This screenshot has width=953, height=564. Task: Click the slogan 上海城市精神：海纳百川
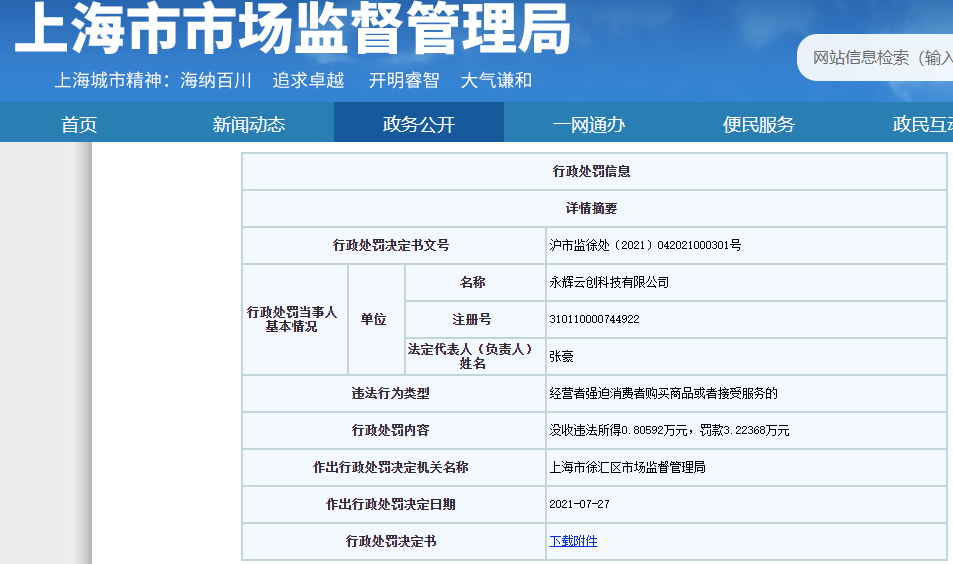pyautogui.click(x=153, y=80)
